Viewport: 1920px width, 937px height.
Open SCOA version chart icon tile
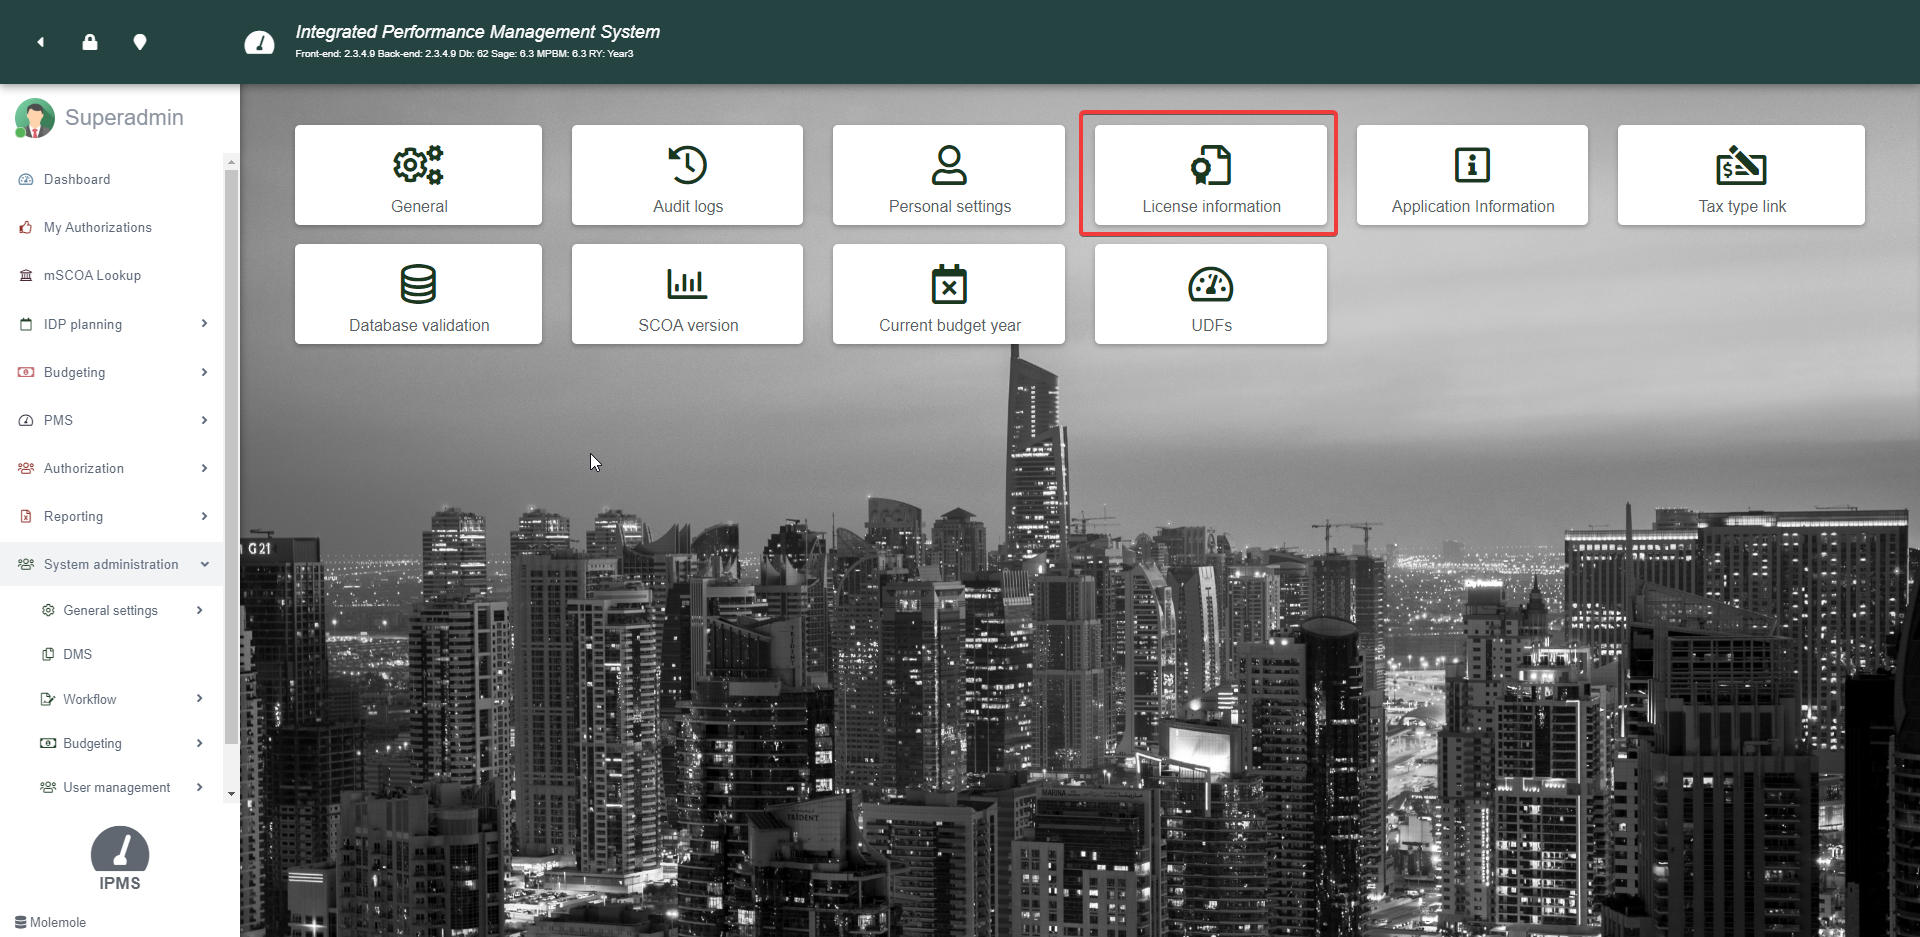pyautogui.click(x=687, y=294)
